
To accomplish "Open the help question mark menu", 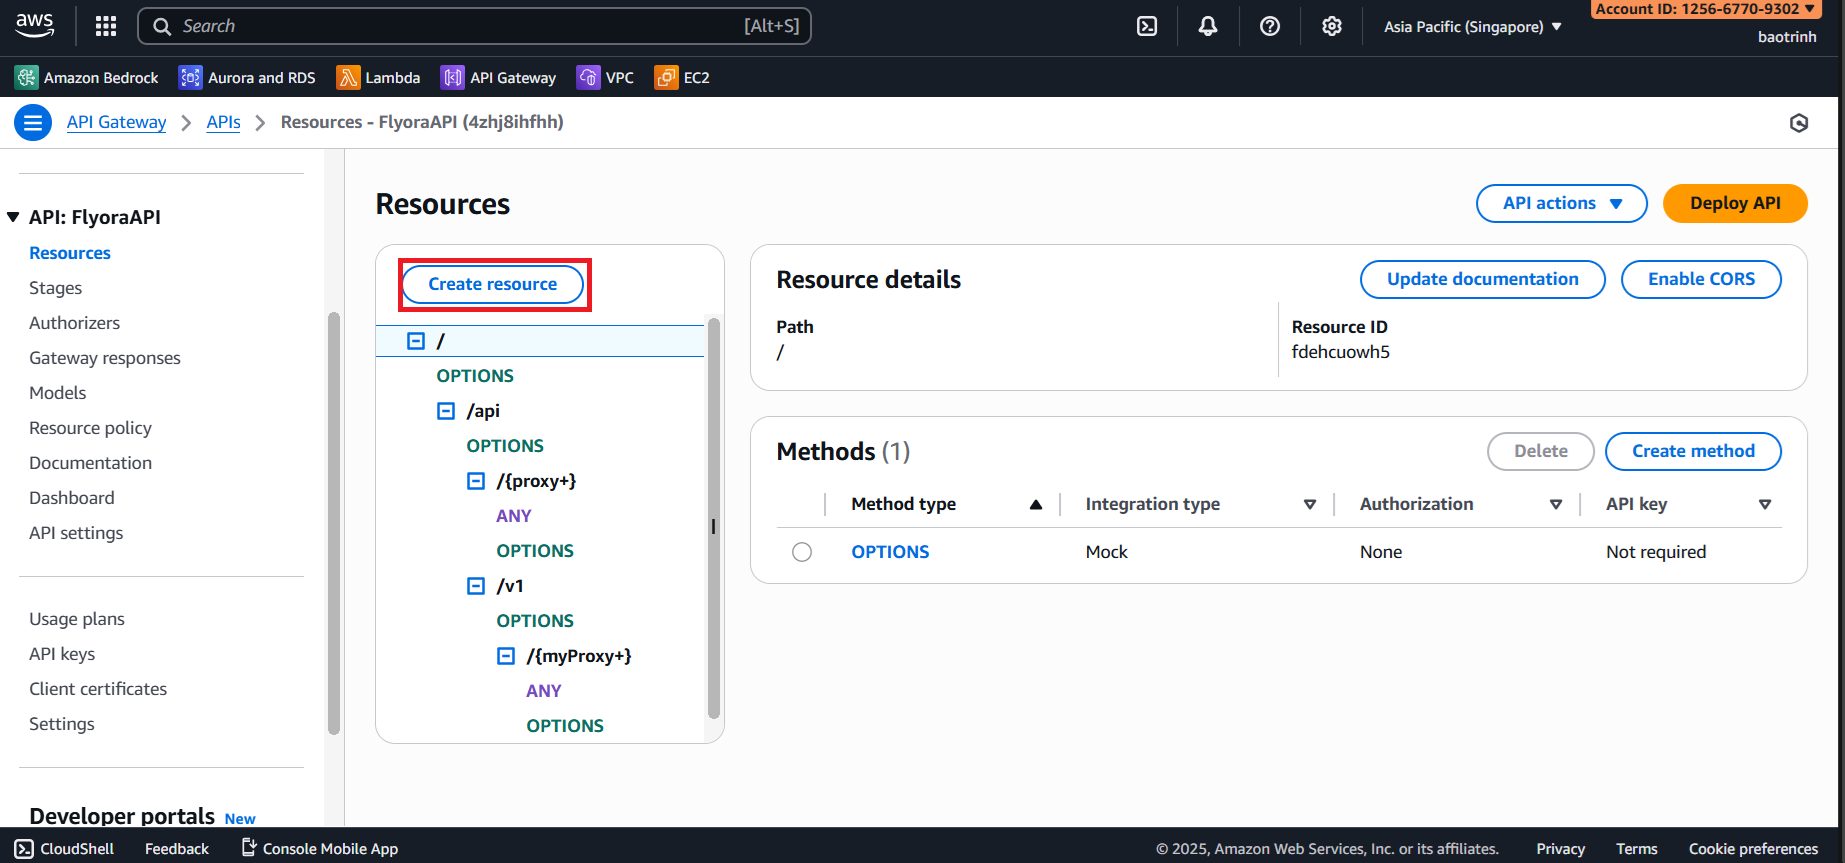I will [1270, 26].
